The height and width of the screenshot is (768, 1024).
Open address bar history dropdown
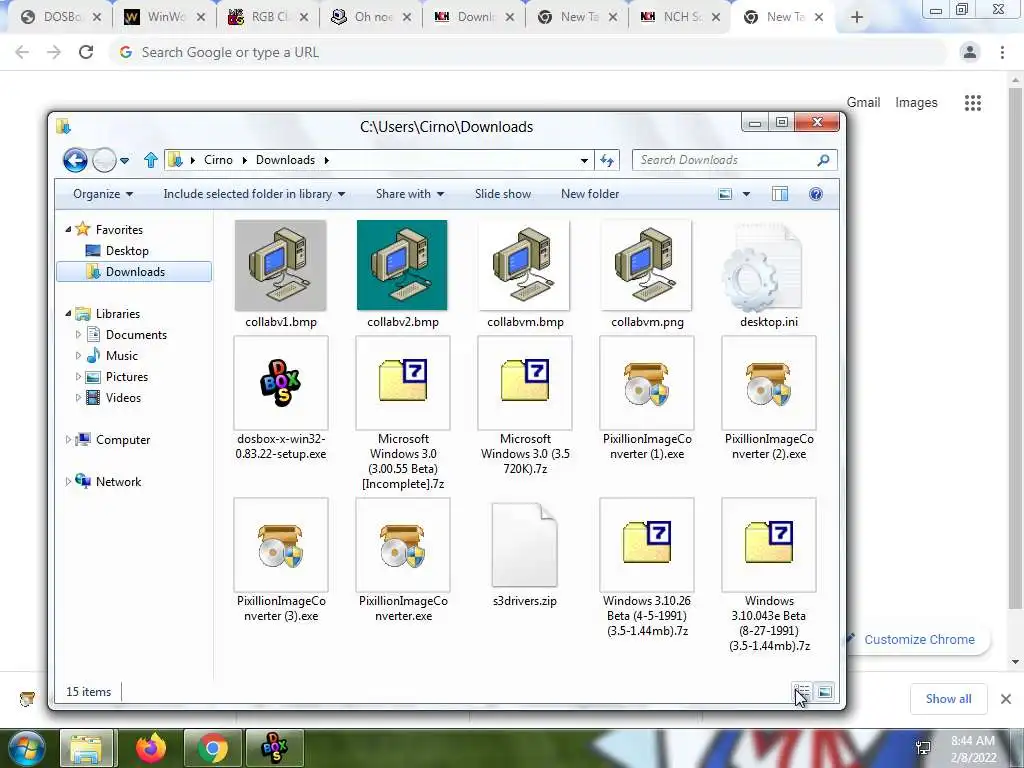[x=584, y=160]
